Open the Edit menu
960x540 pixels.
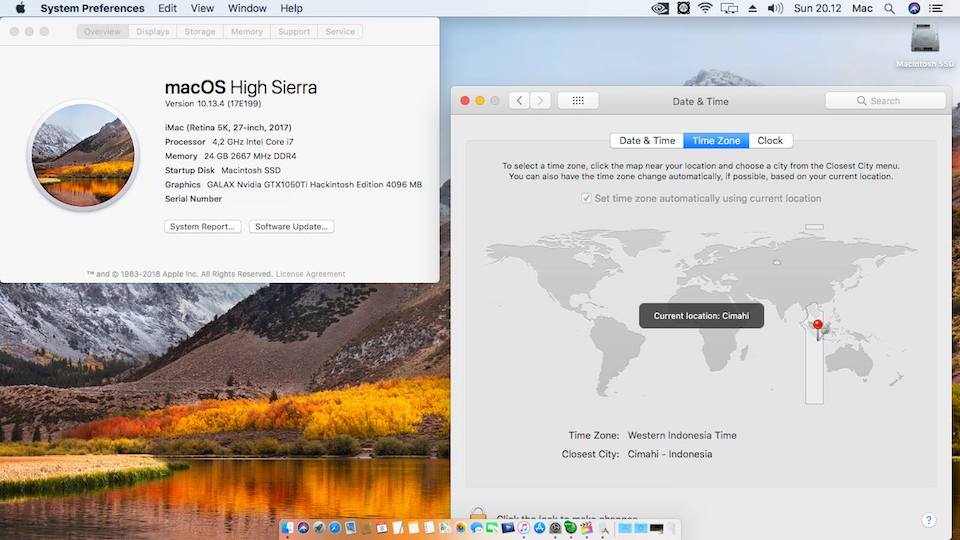tap(167, 8)
